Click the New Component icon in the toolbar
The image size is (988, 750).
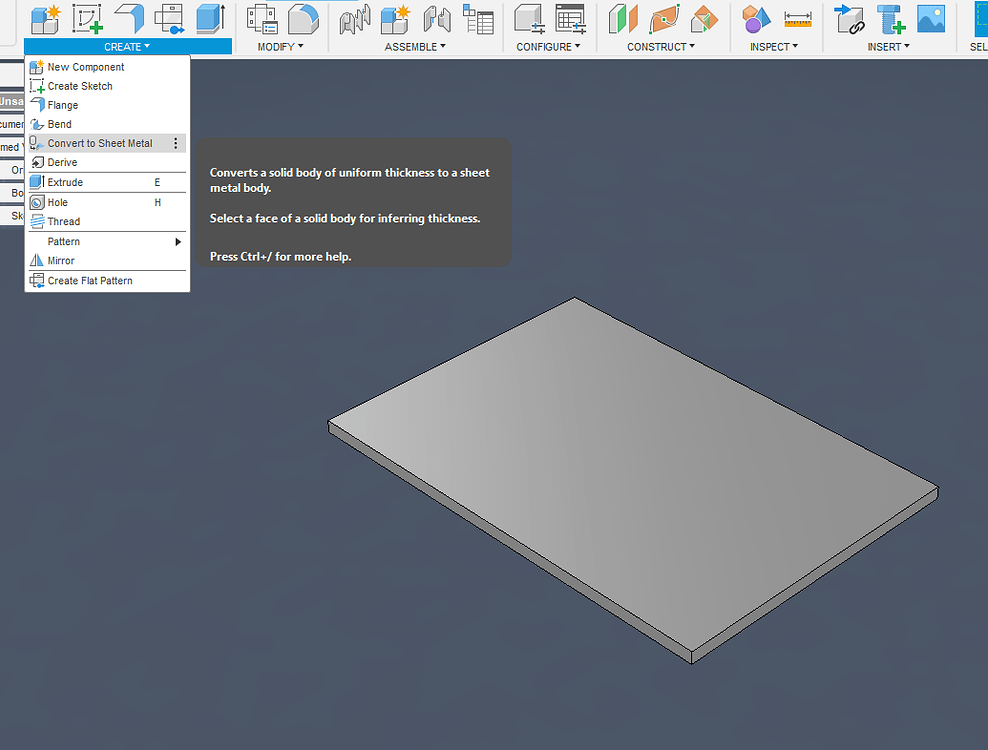tap(43, 18)
